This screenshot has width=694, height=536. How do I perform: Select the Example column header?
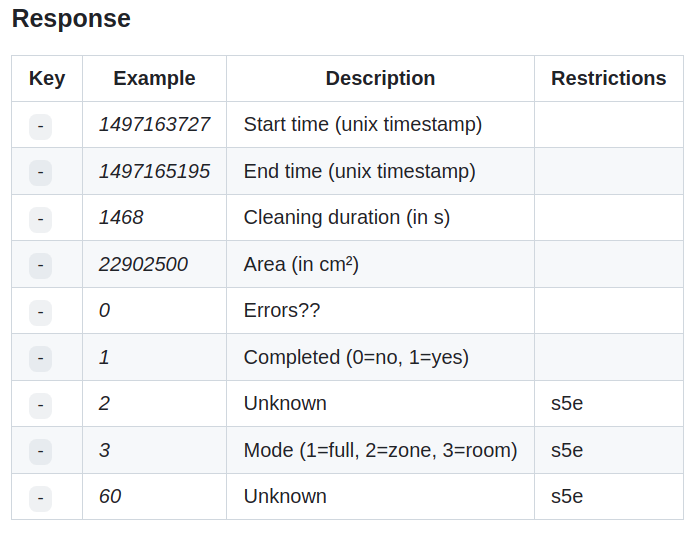(154, 78)
